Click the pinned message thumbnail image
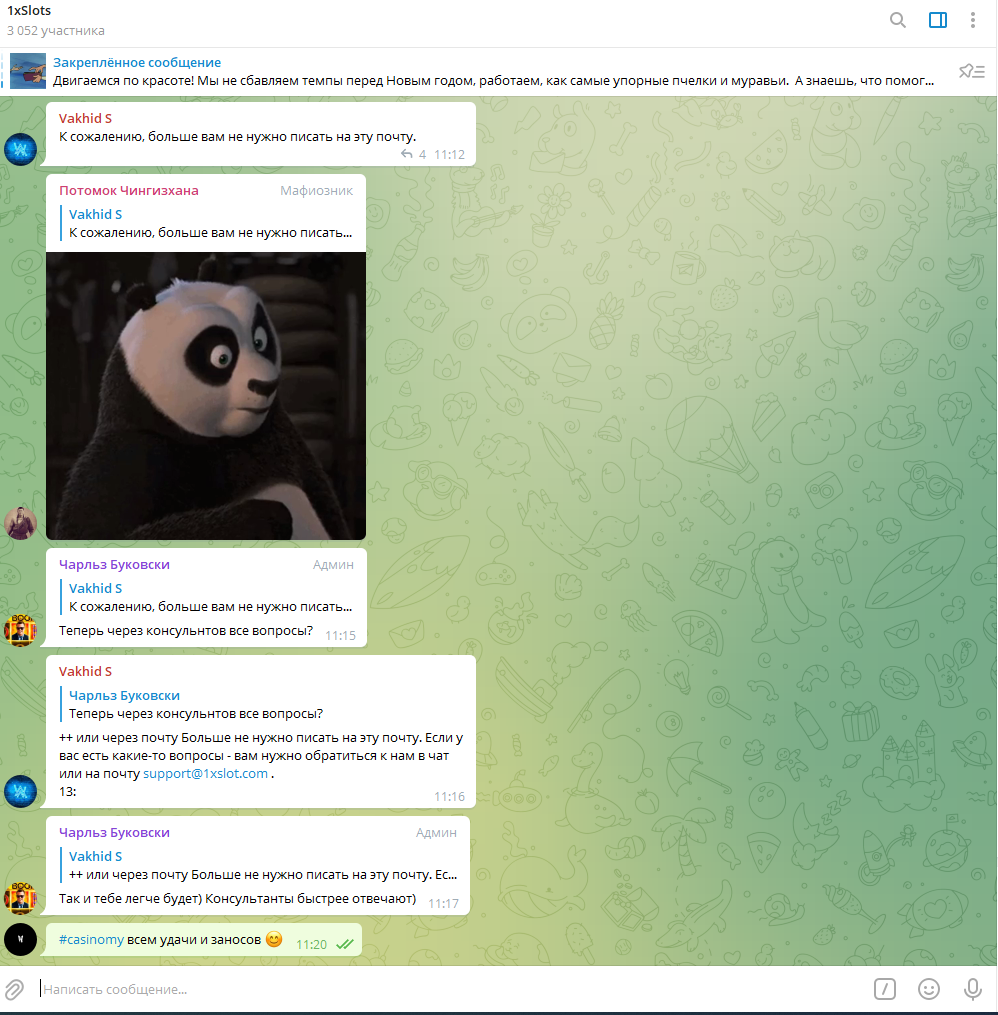Screen dimensions: 998x1015 pyautogui.click(x=28, y=71)
